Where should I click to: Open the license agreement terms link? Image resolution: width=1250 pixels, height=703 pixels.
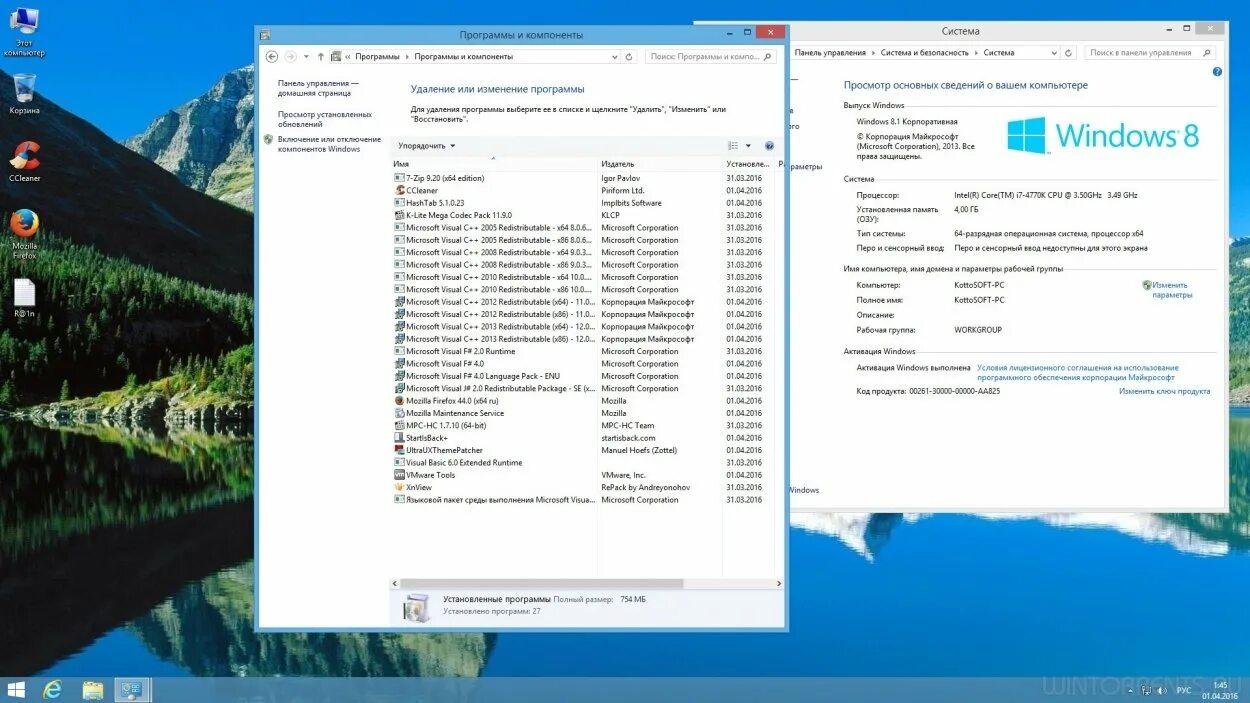coord(1078,373)
